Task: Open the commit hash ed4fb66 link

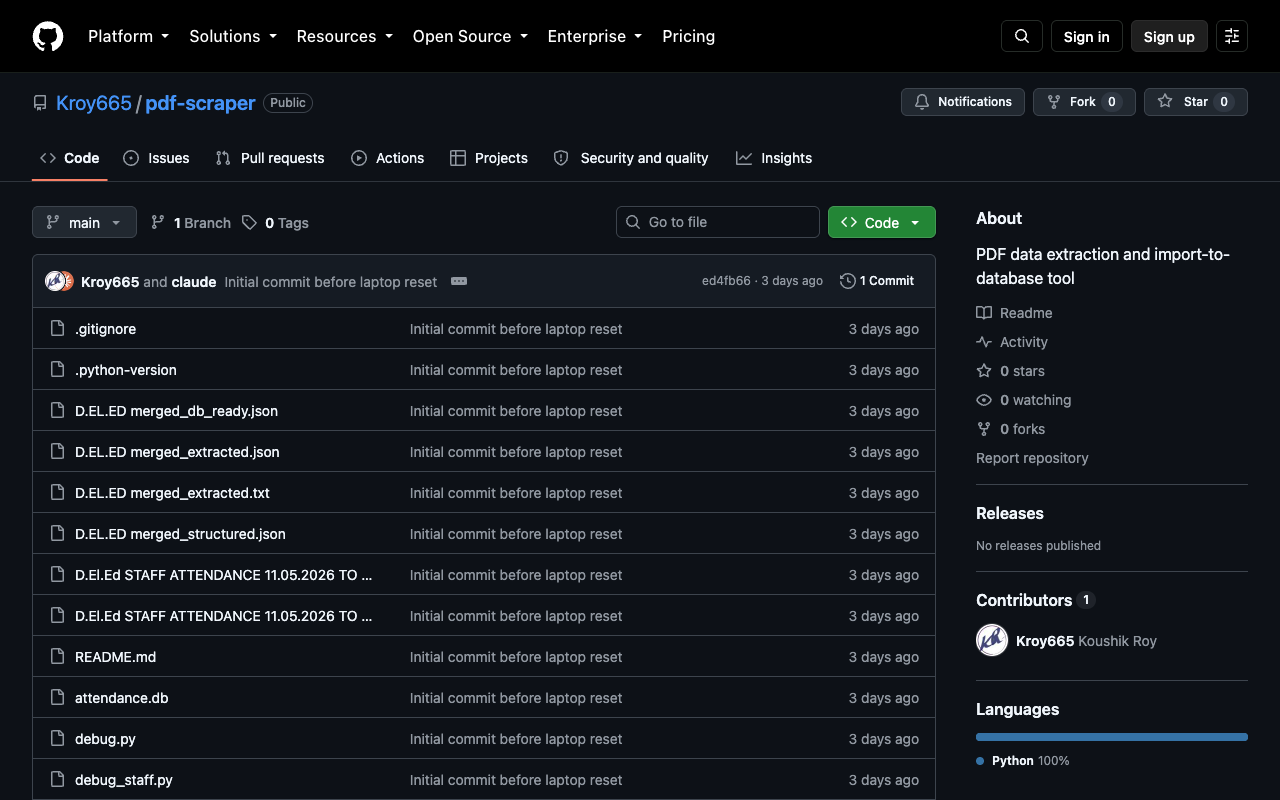Action: click(x=726, y=281)
